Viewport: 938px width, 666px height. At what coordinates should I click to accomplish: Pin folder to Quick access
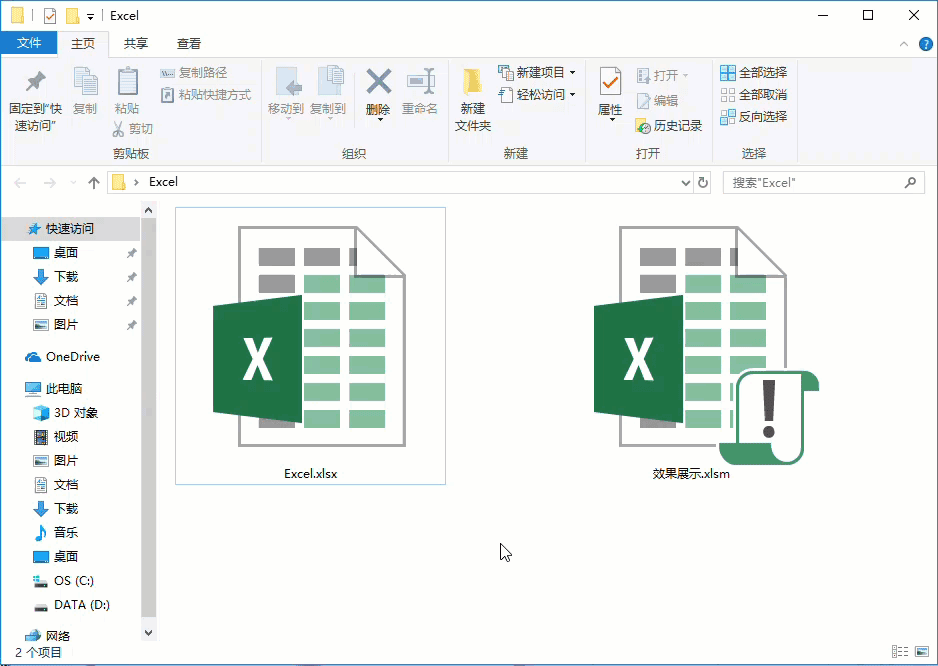pyautogui.click(x=35, y=100)
